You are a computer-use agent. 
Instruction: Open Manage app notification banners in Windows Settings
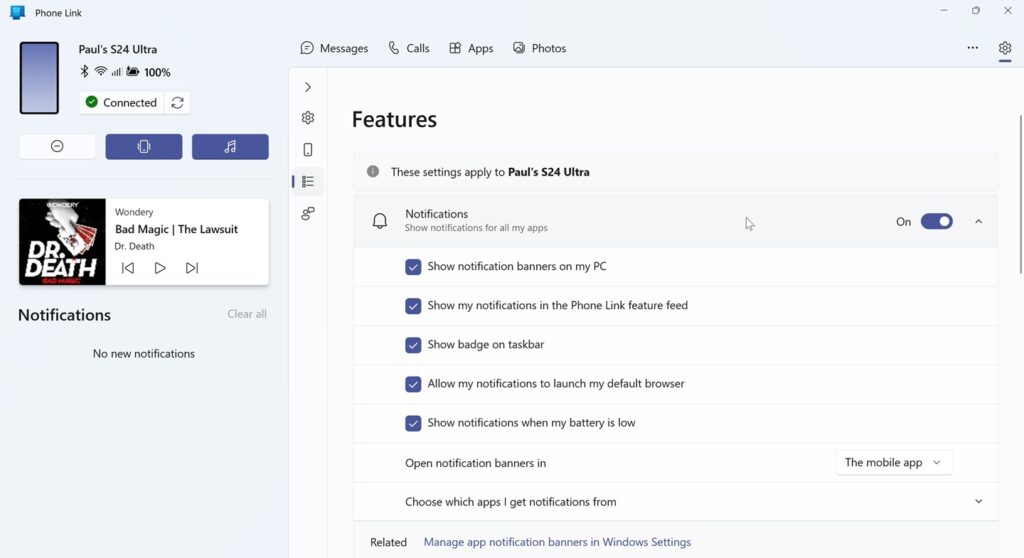pyautogui.click(x=557, y=542)
